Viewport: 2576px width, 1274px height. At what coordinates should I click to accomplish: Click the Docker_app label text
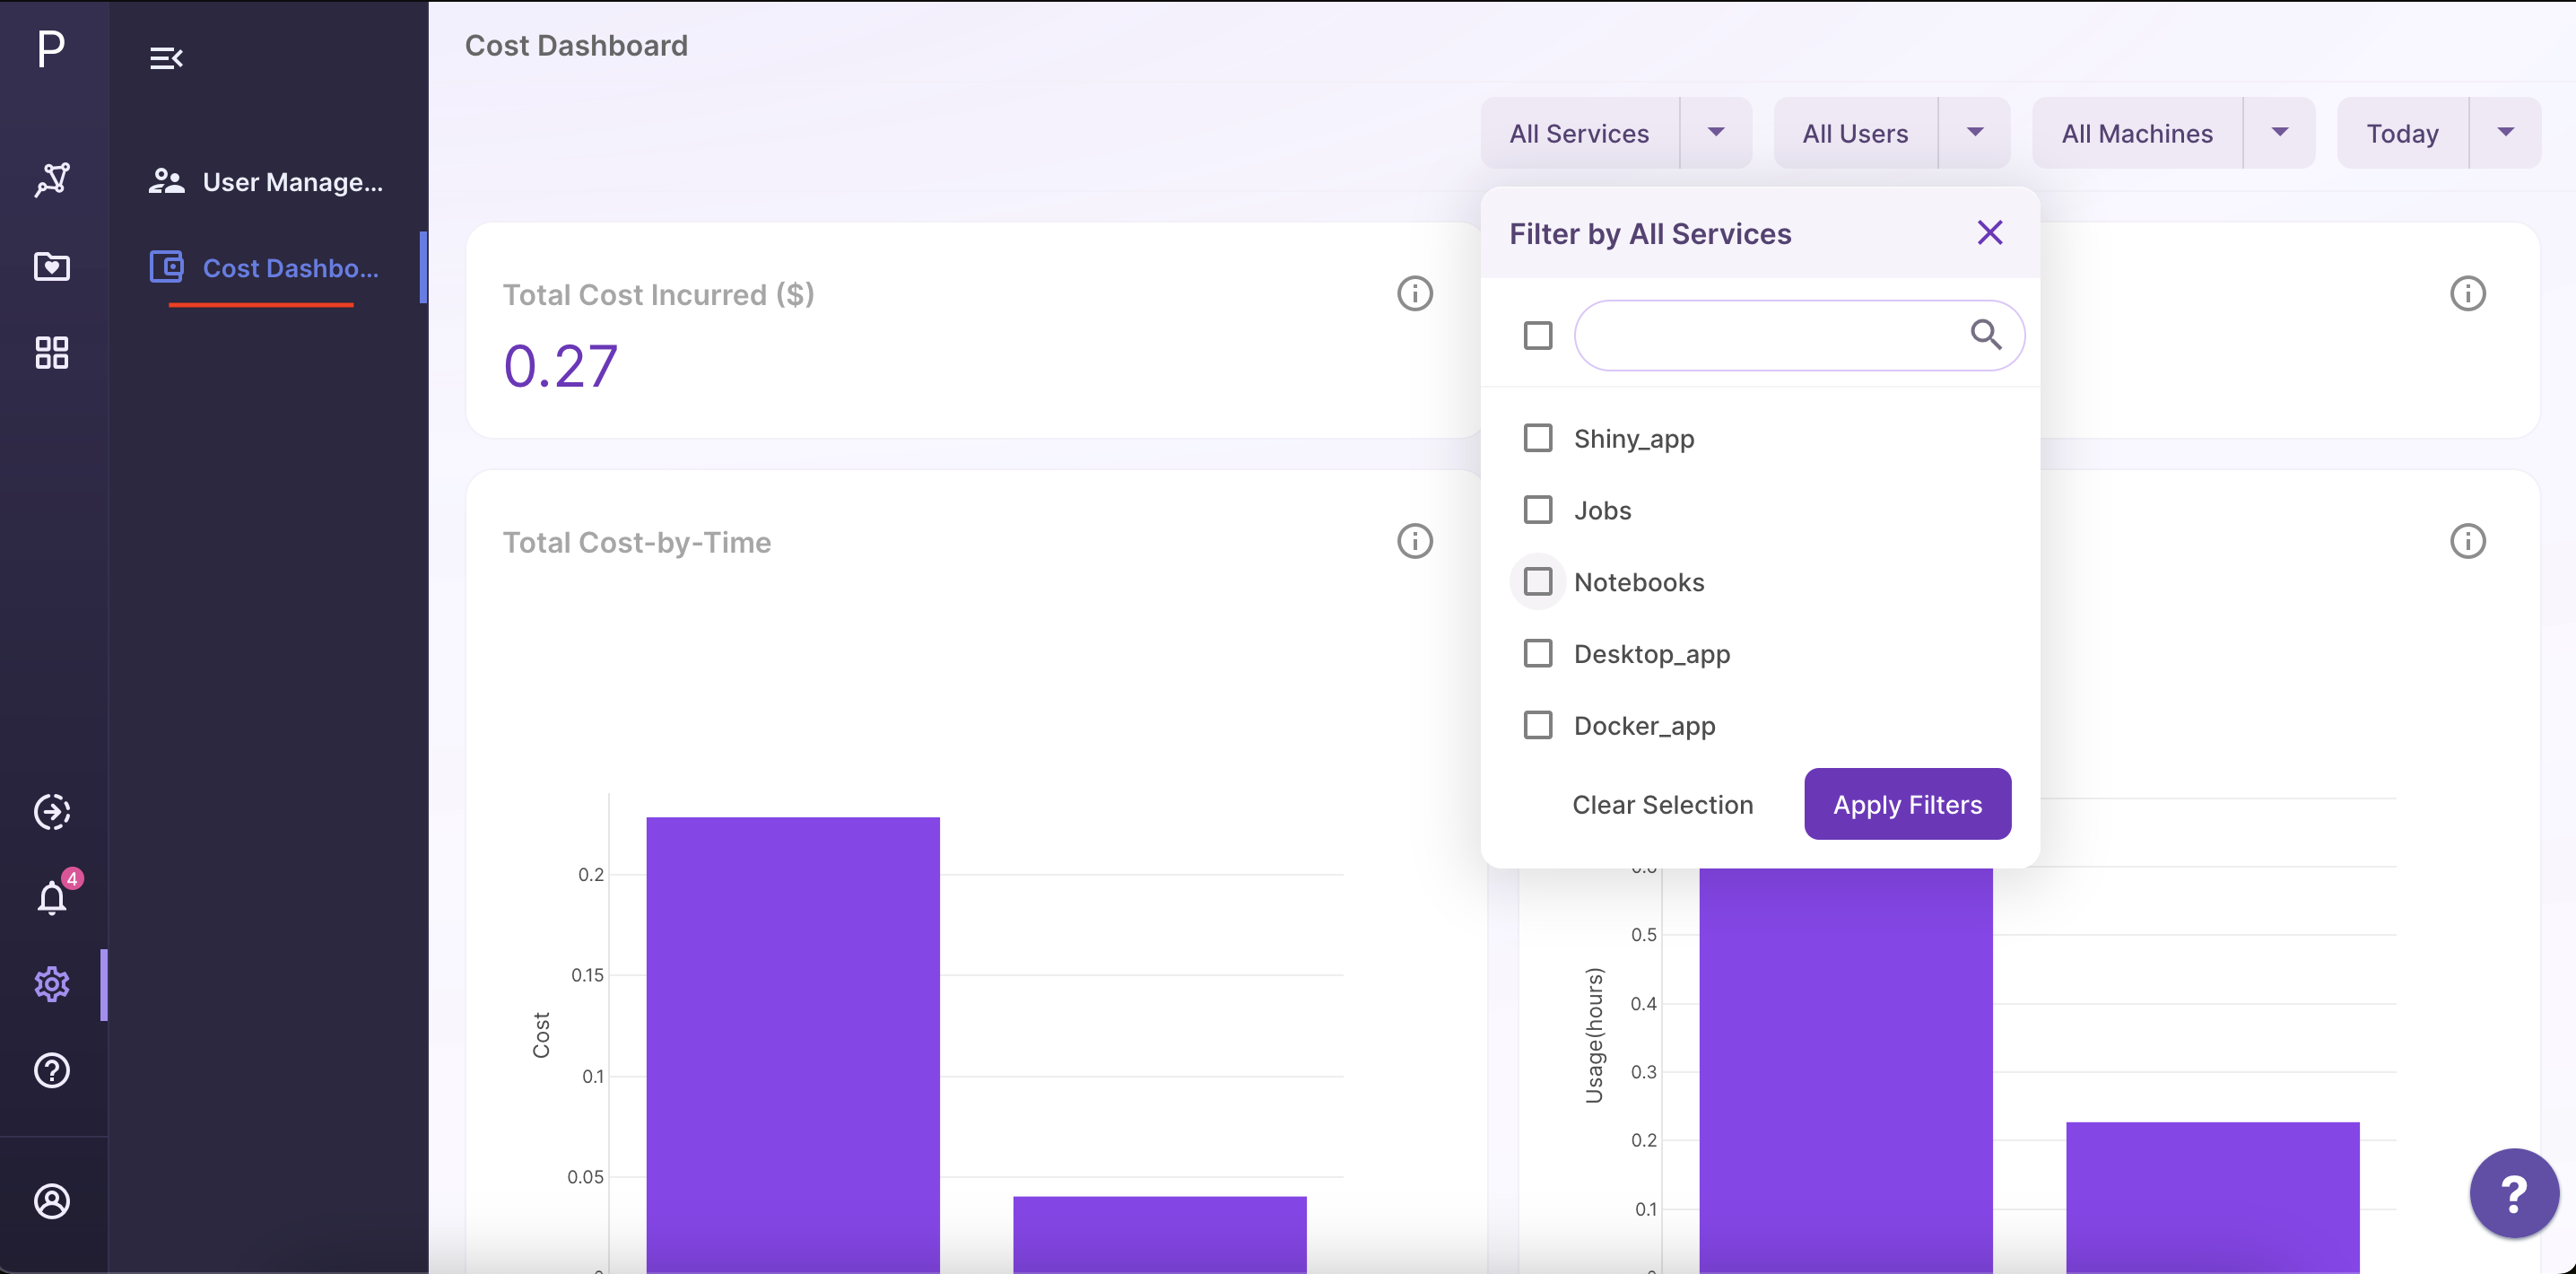(x=1645, y=726)
